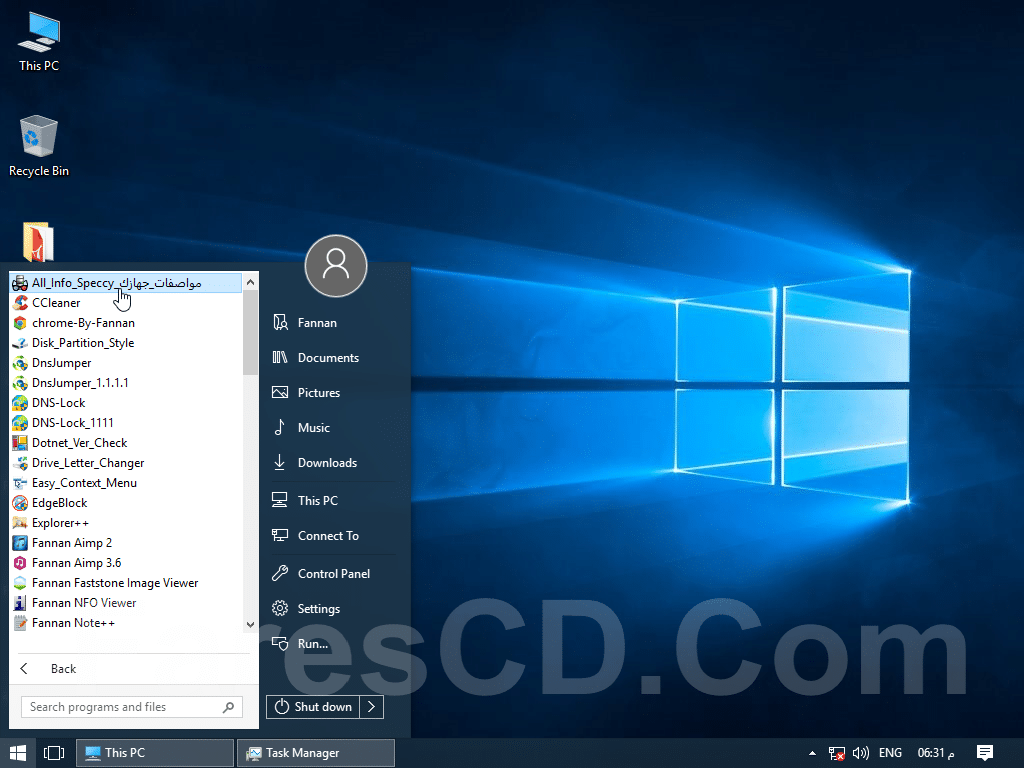Open DNS-Lock_1111 icon
The width and height of the screenshot is (1024, 768).
tap(20, 423)
